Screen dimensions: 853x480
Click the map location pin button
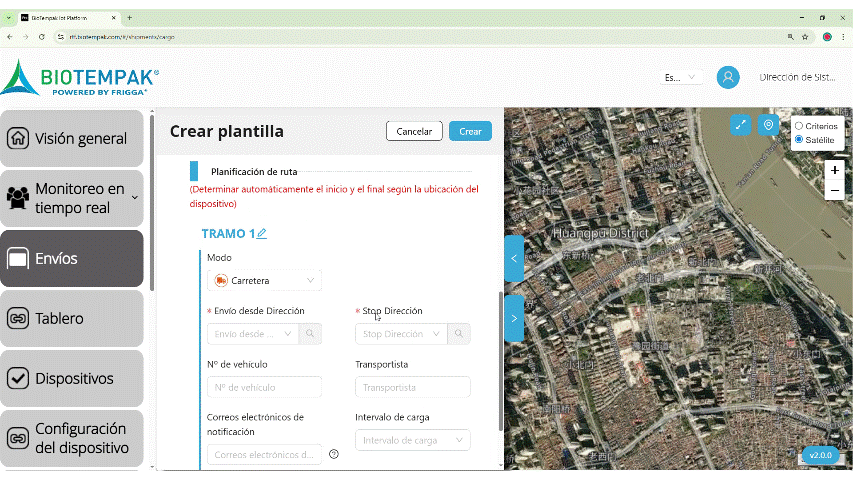(768, 125)
